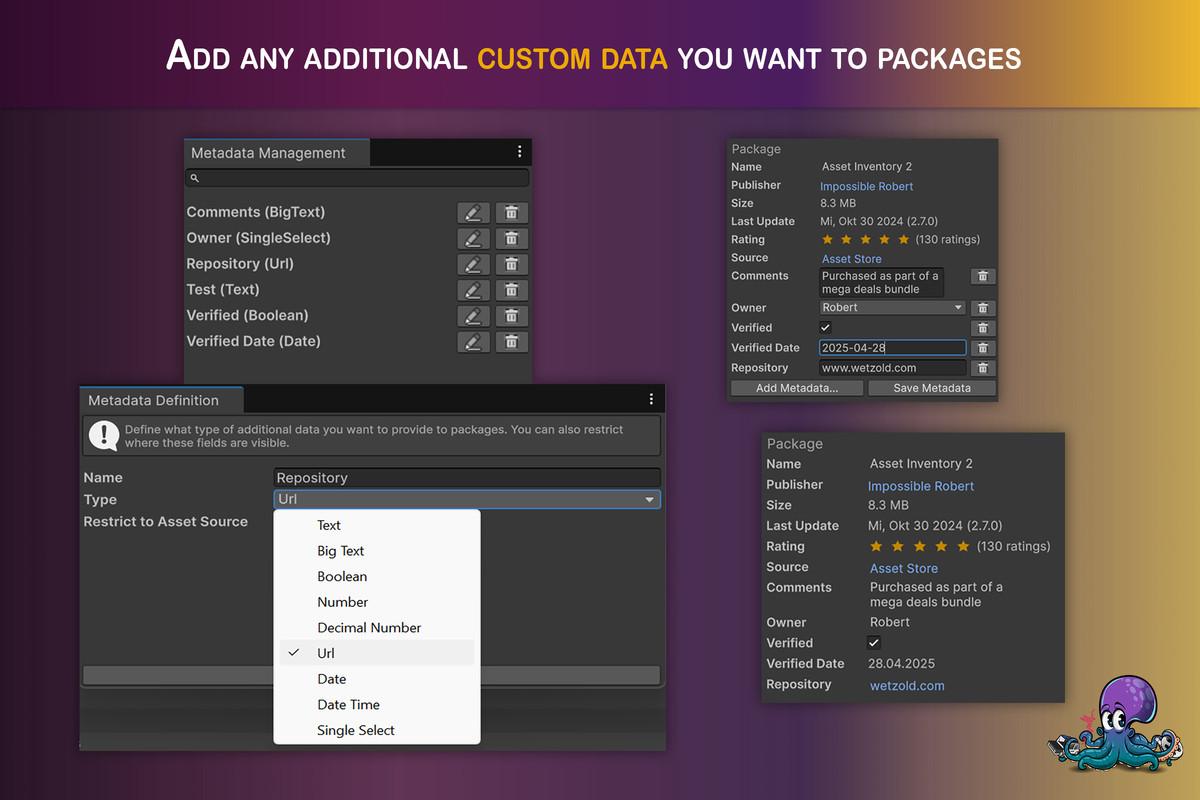Remove the Repository field with its trash icon
Image resolution: width=1200 pixels, height=800 pixels.
(x=983, y=367)
